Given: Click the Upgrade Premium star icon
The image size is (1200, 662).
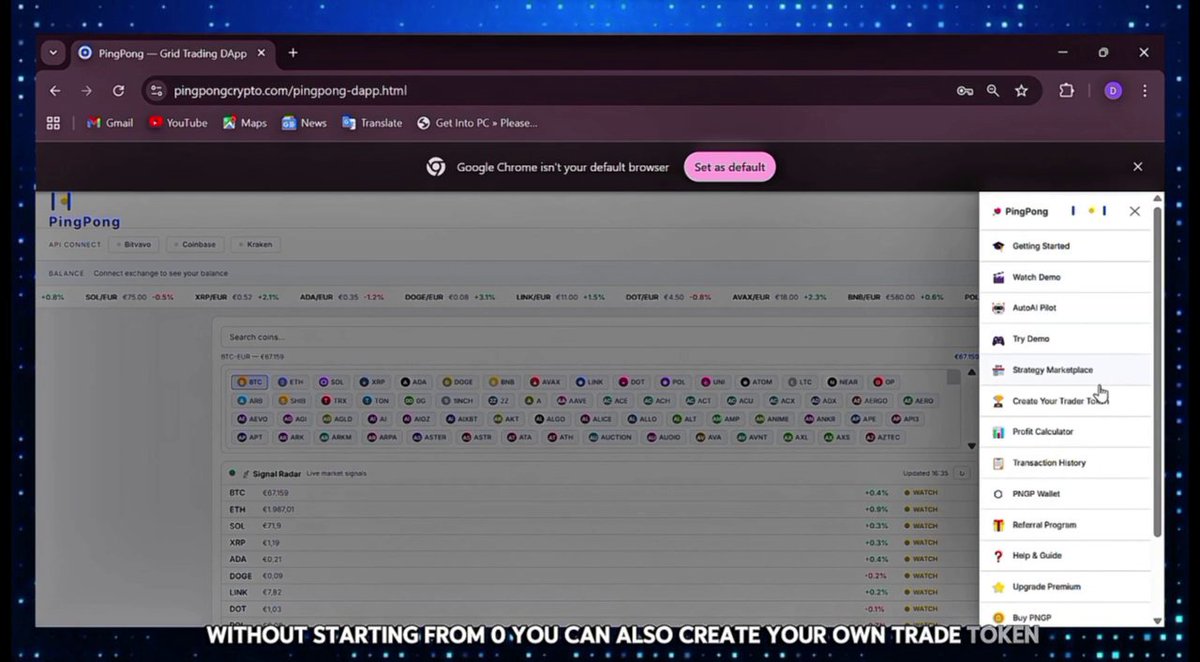Looking at the screenshot, I should [x=998, y=587].
